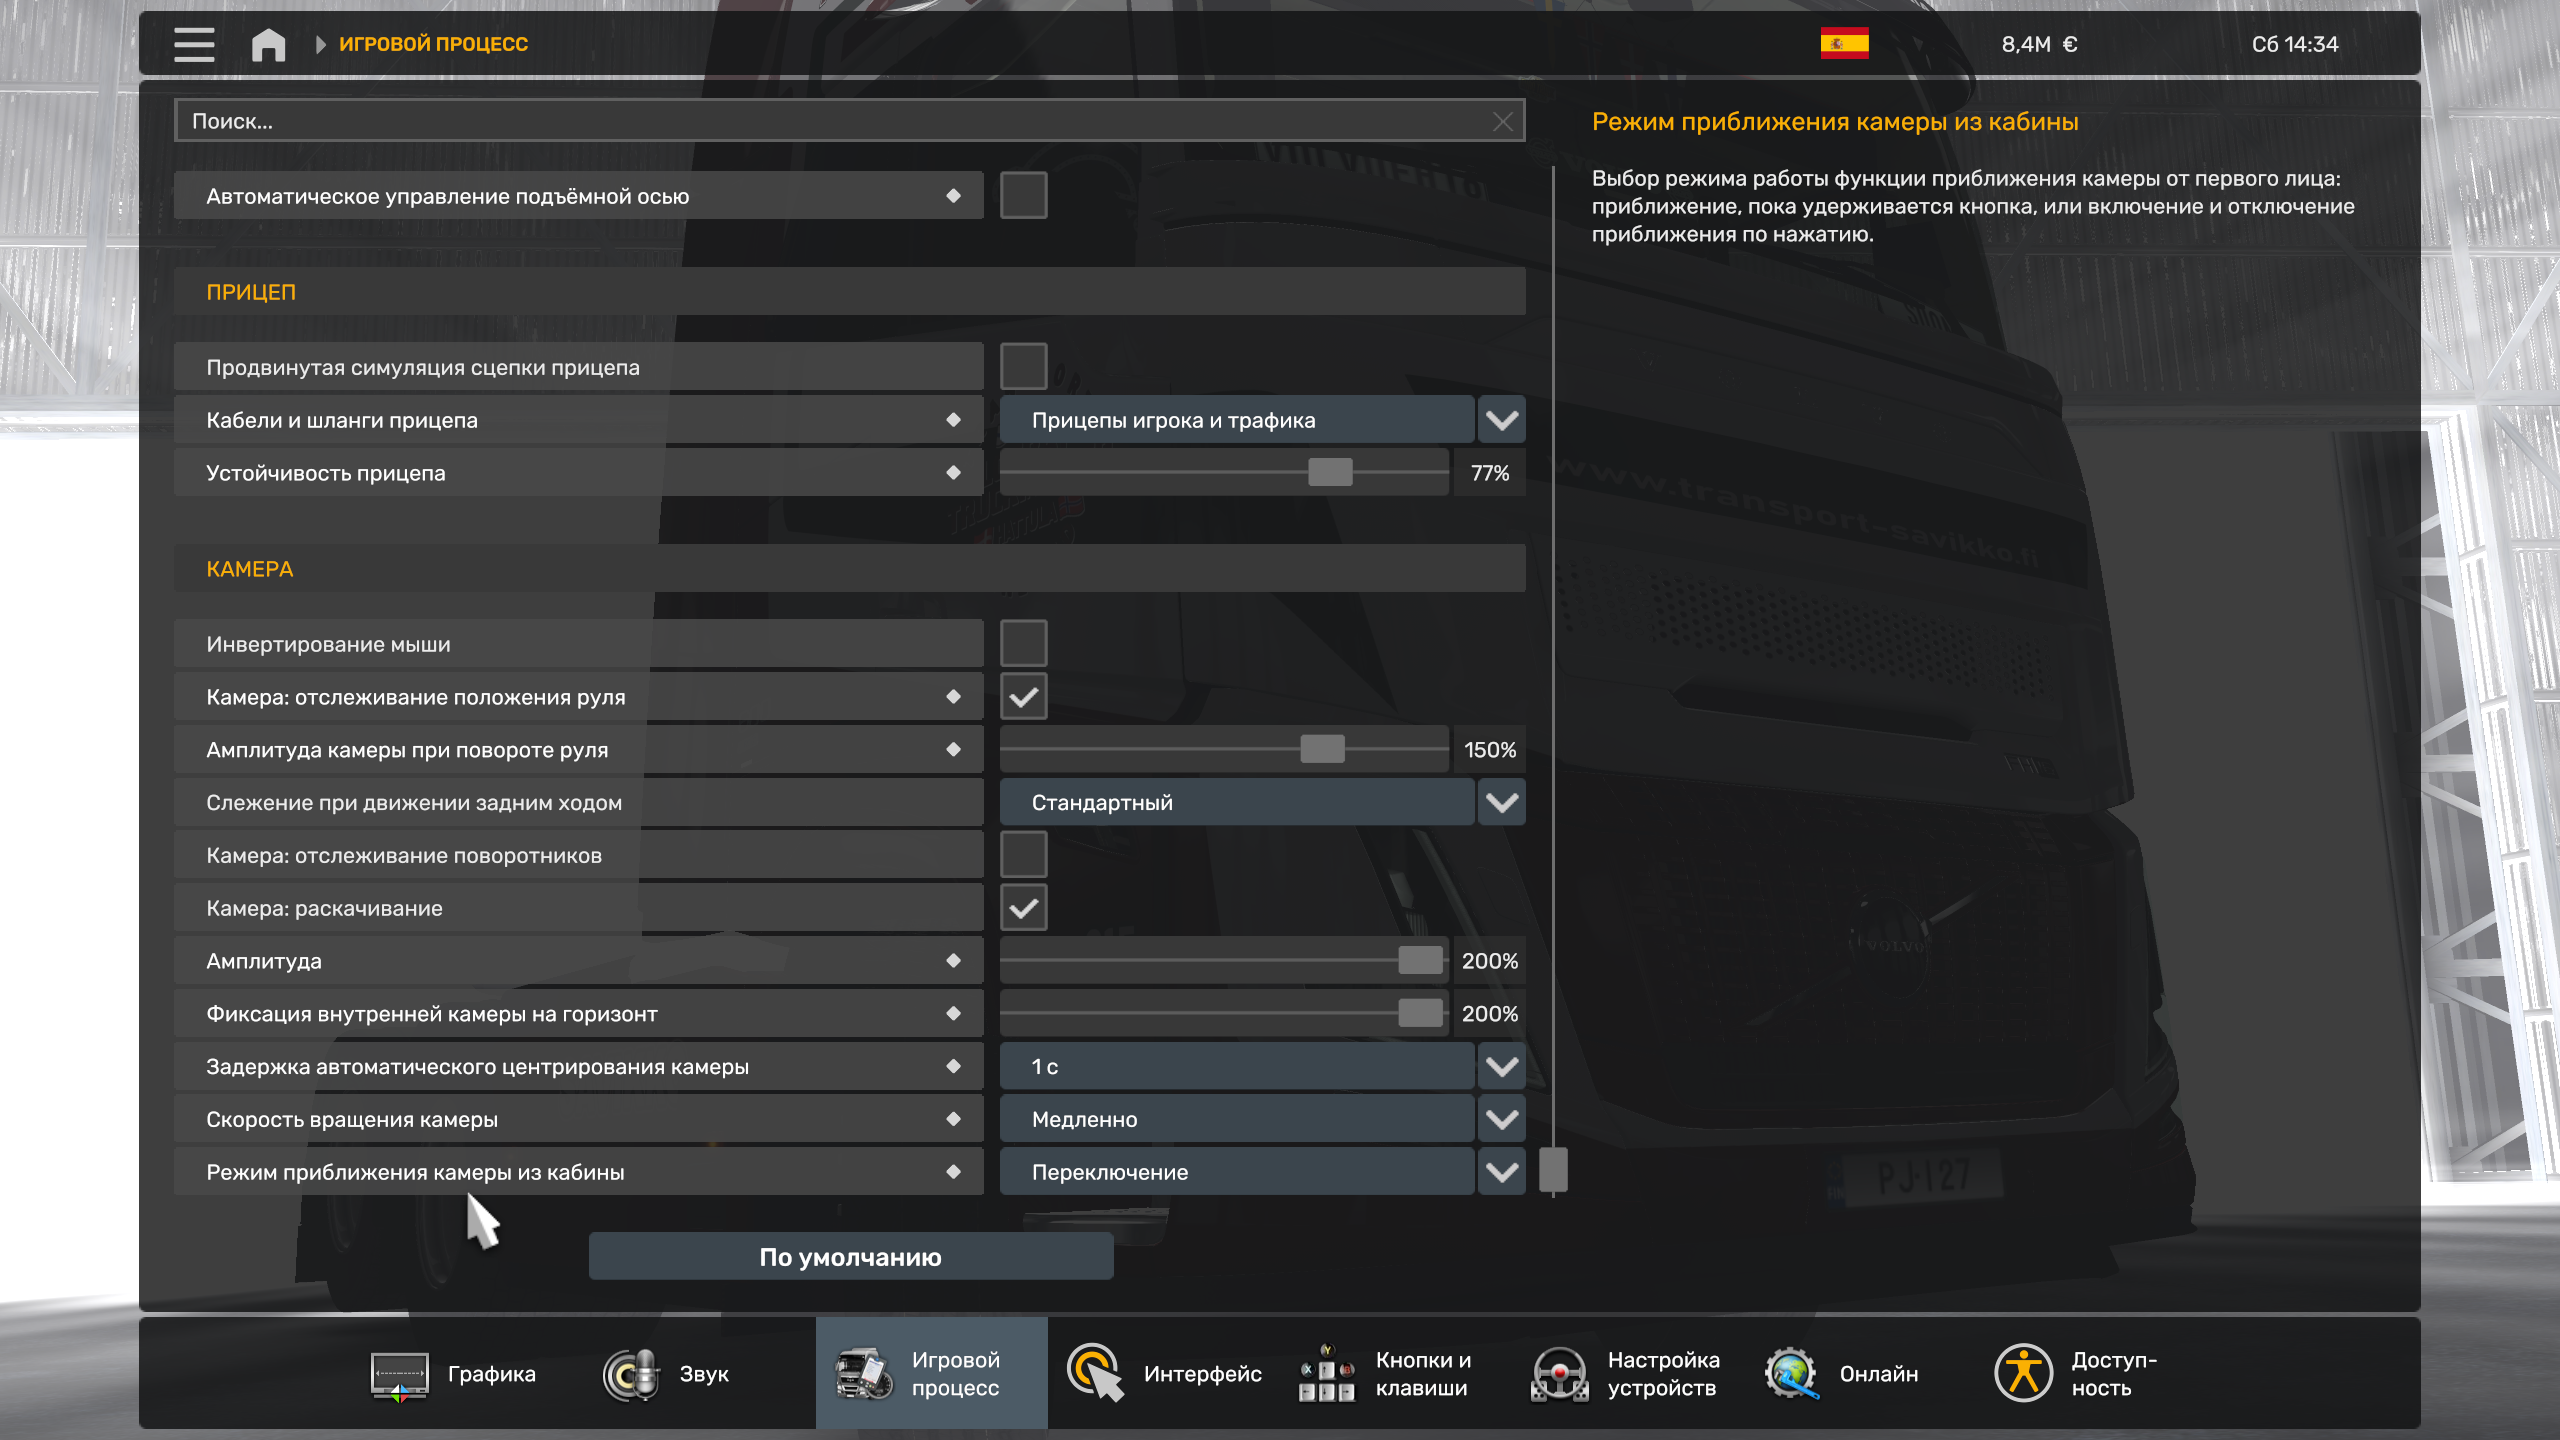Uncheck Камера: раскачивание checkbox

(x=1023, y=908)
